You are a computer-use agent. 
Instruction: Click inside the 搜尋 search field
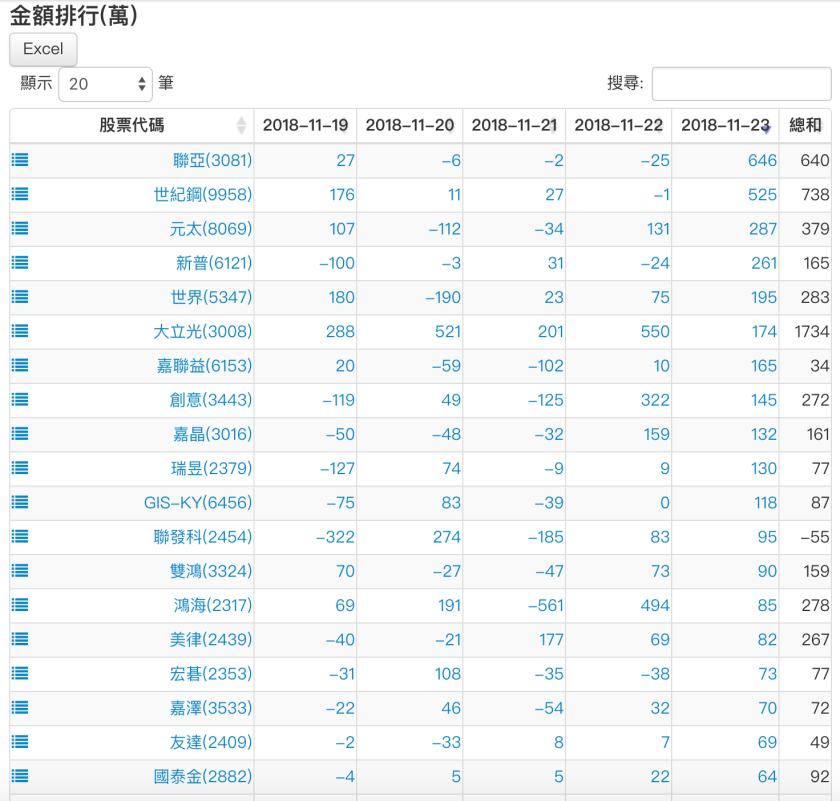(x=741, y=83)
